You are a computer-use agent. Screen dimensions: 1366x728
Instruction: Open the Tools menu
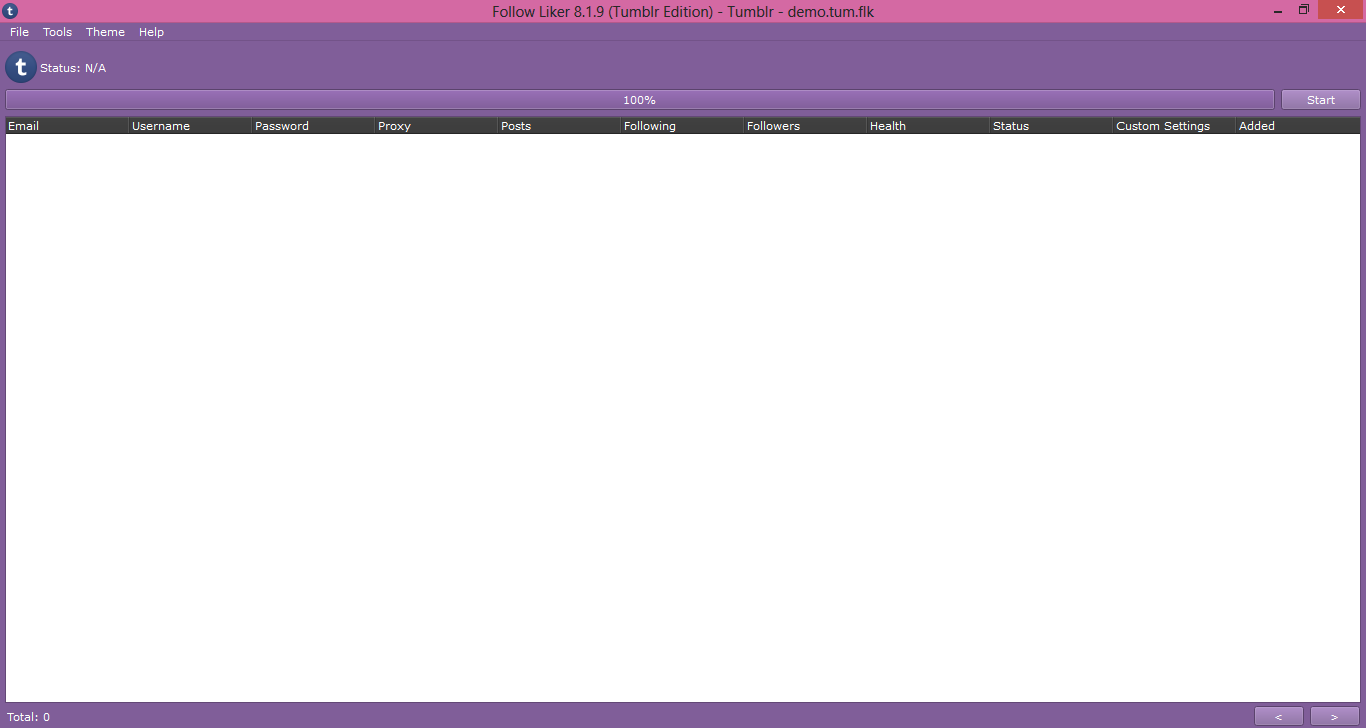coord(57,32)
